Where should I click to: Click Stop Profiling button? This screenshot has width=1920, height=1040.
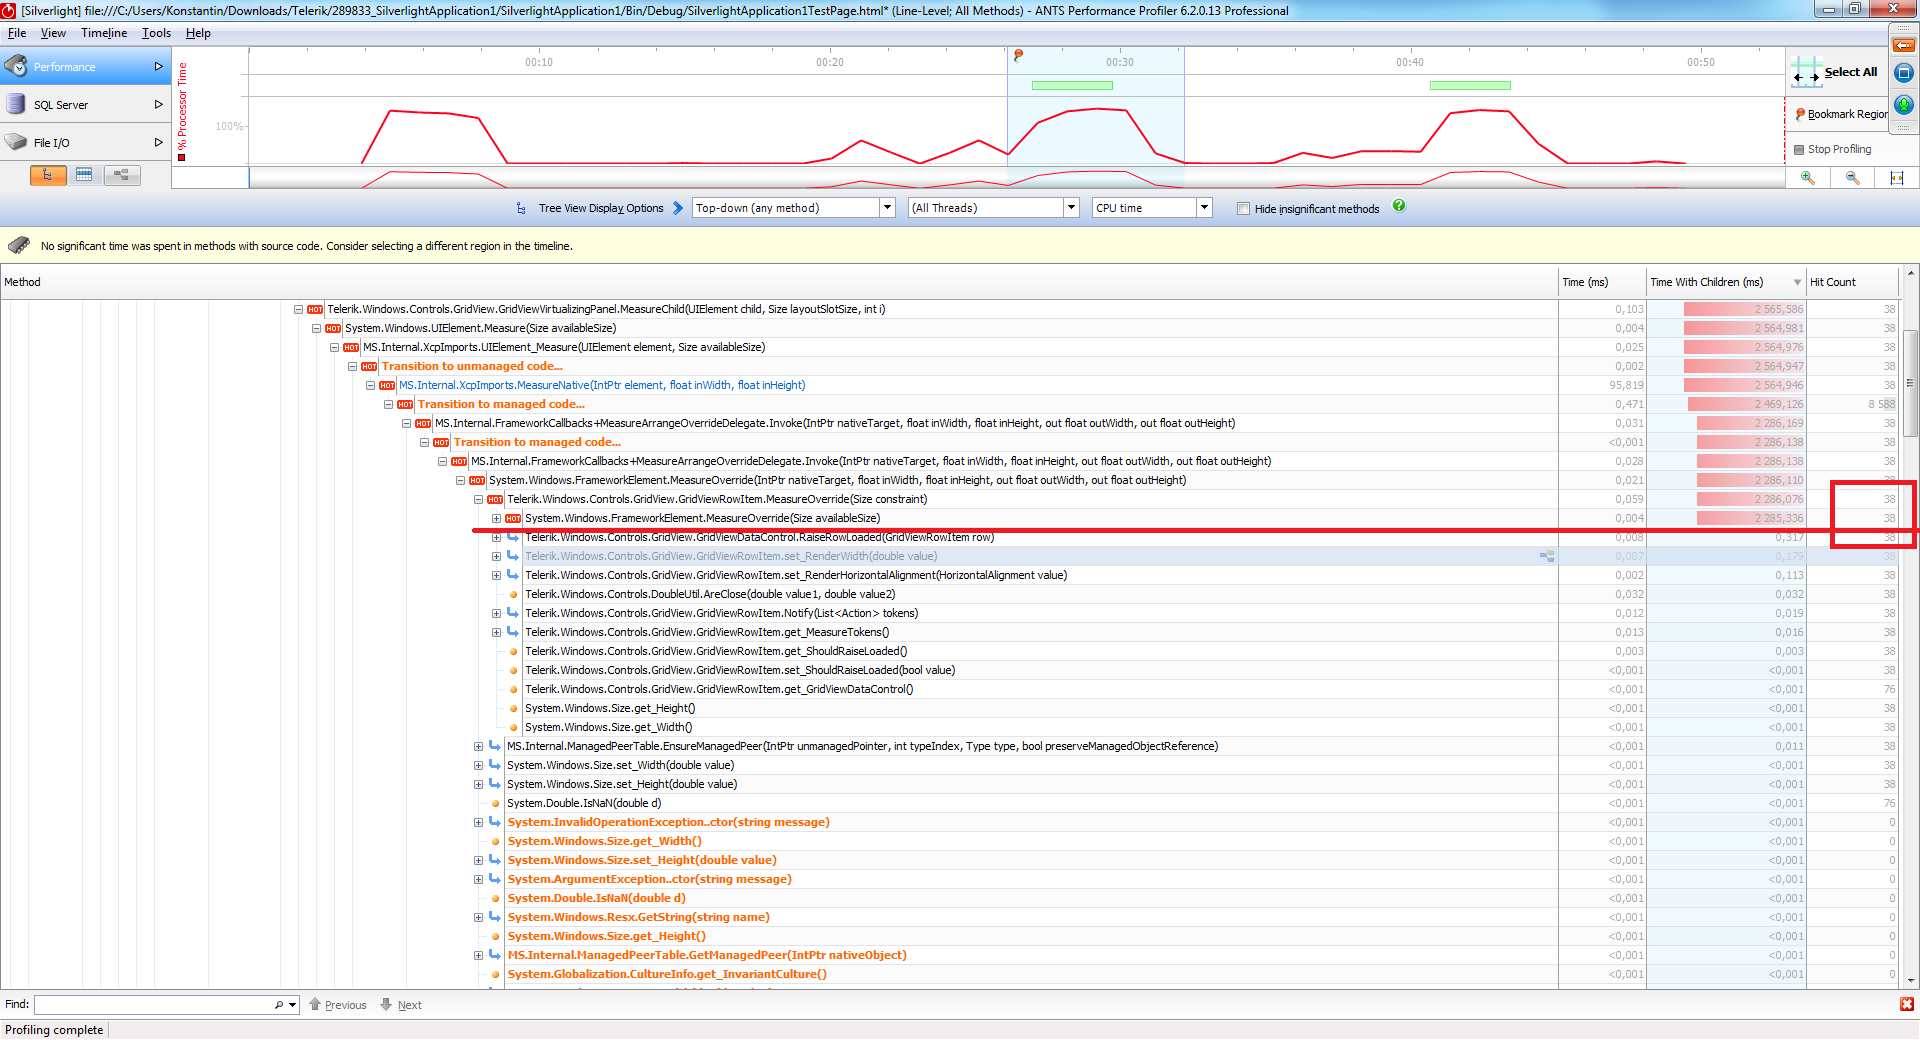(1832, 149)
